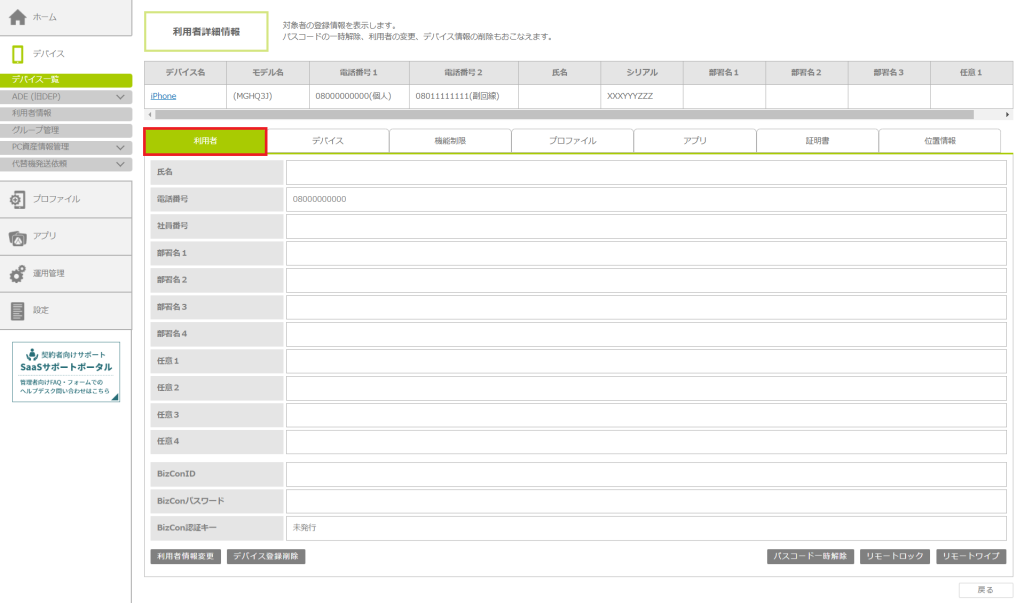Image resolution: width=1024 pixels, height=603 pixels.
Task: Expand the ADE (旧DEP) submenu
Action: (120, 97)
